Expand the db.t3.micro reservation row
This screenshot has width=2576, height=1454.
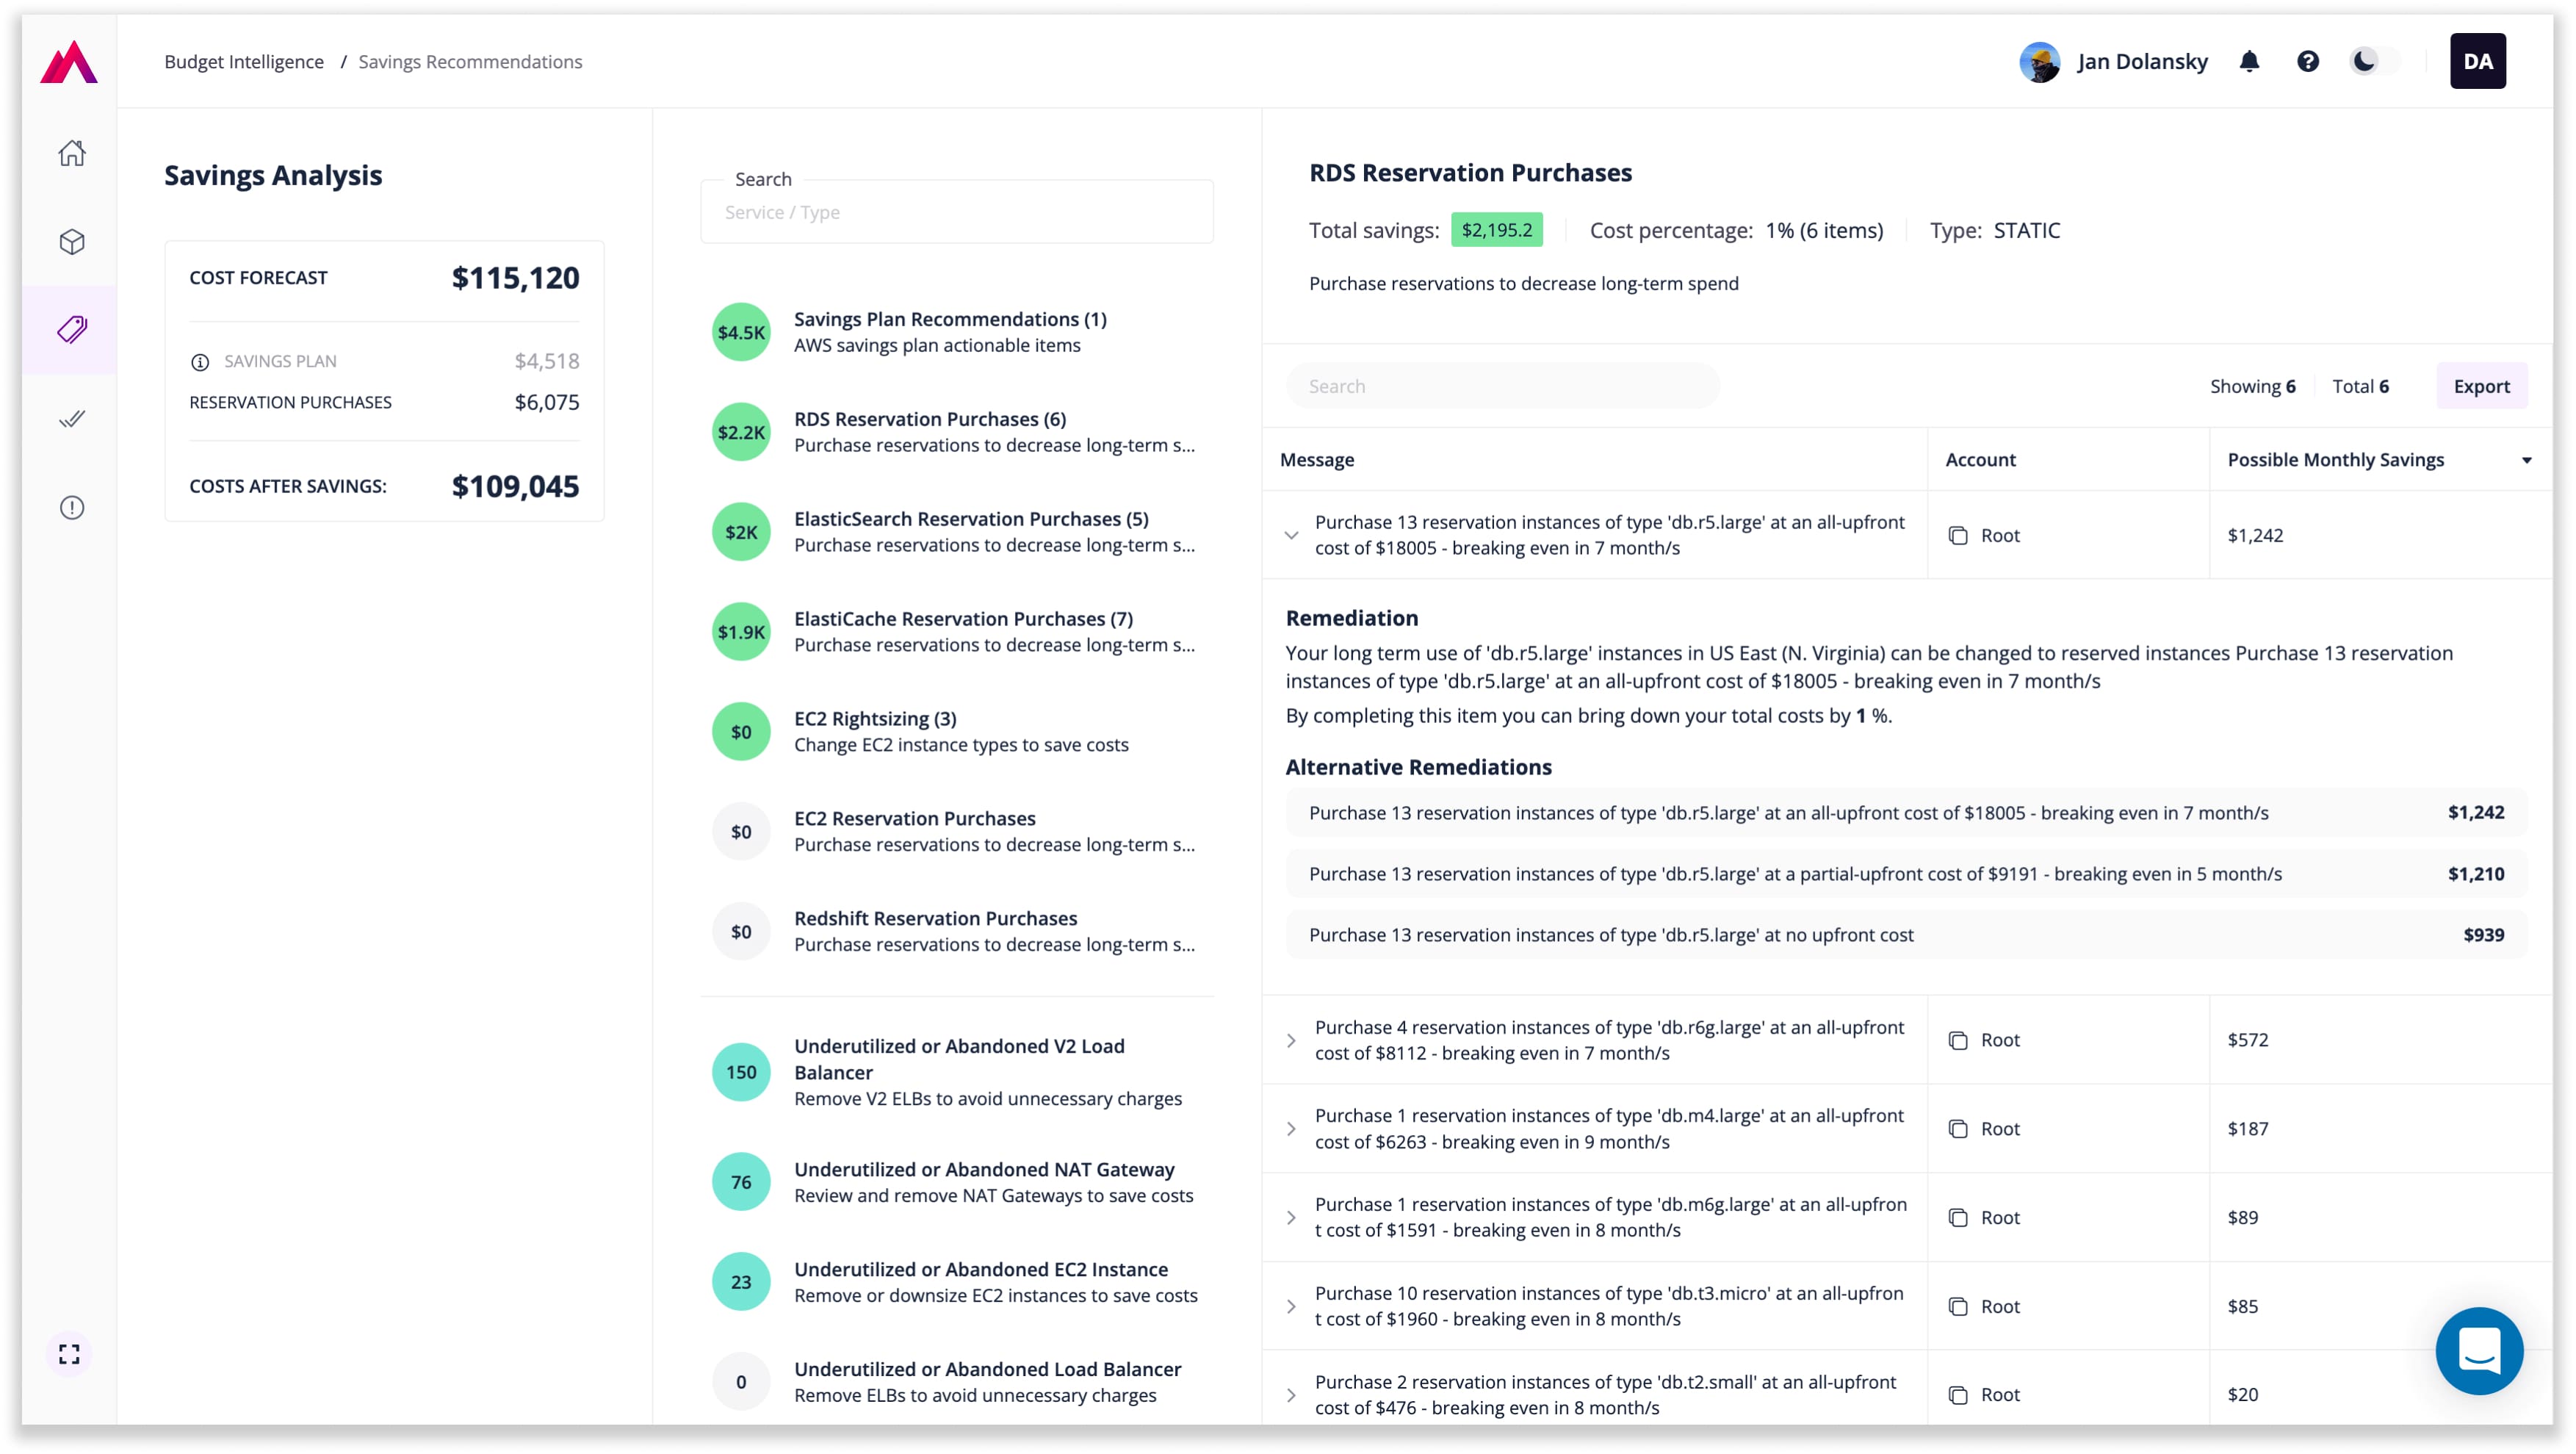1291,1307
